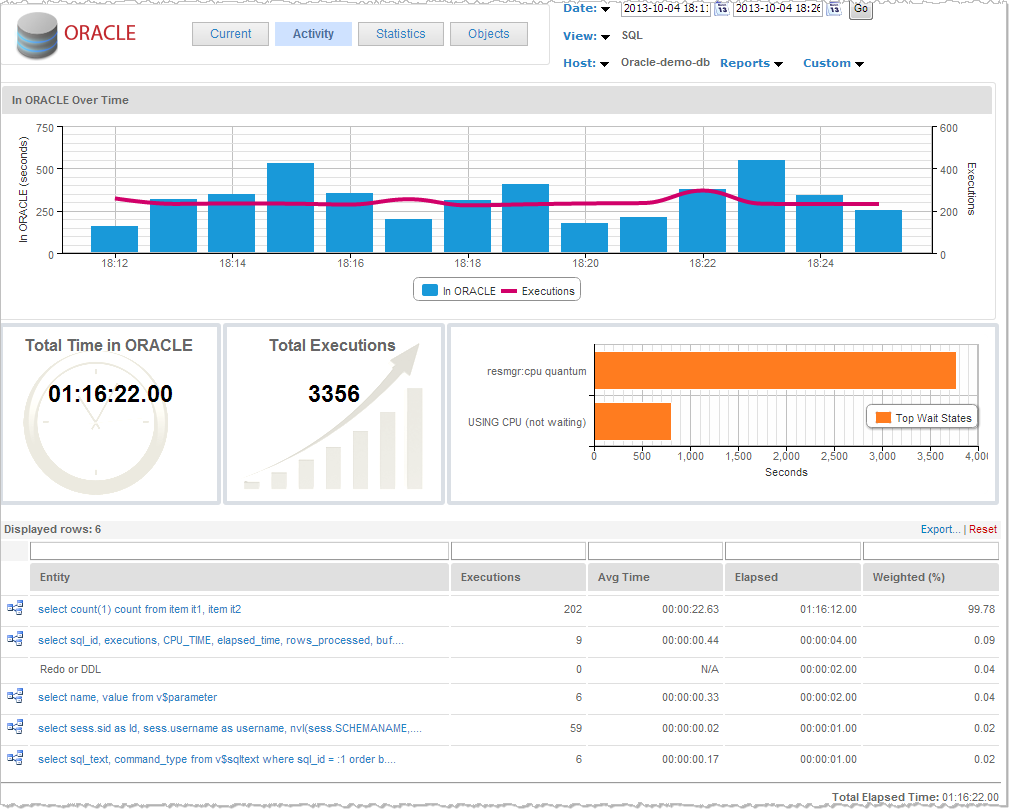Open the Reports menu

coord(751,63)
